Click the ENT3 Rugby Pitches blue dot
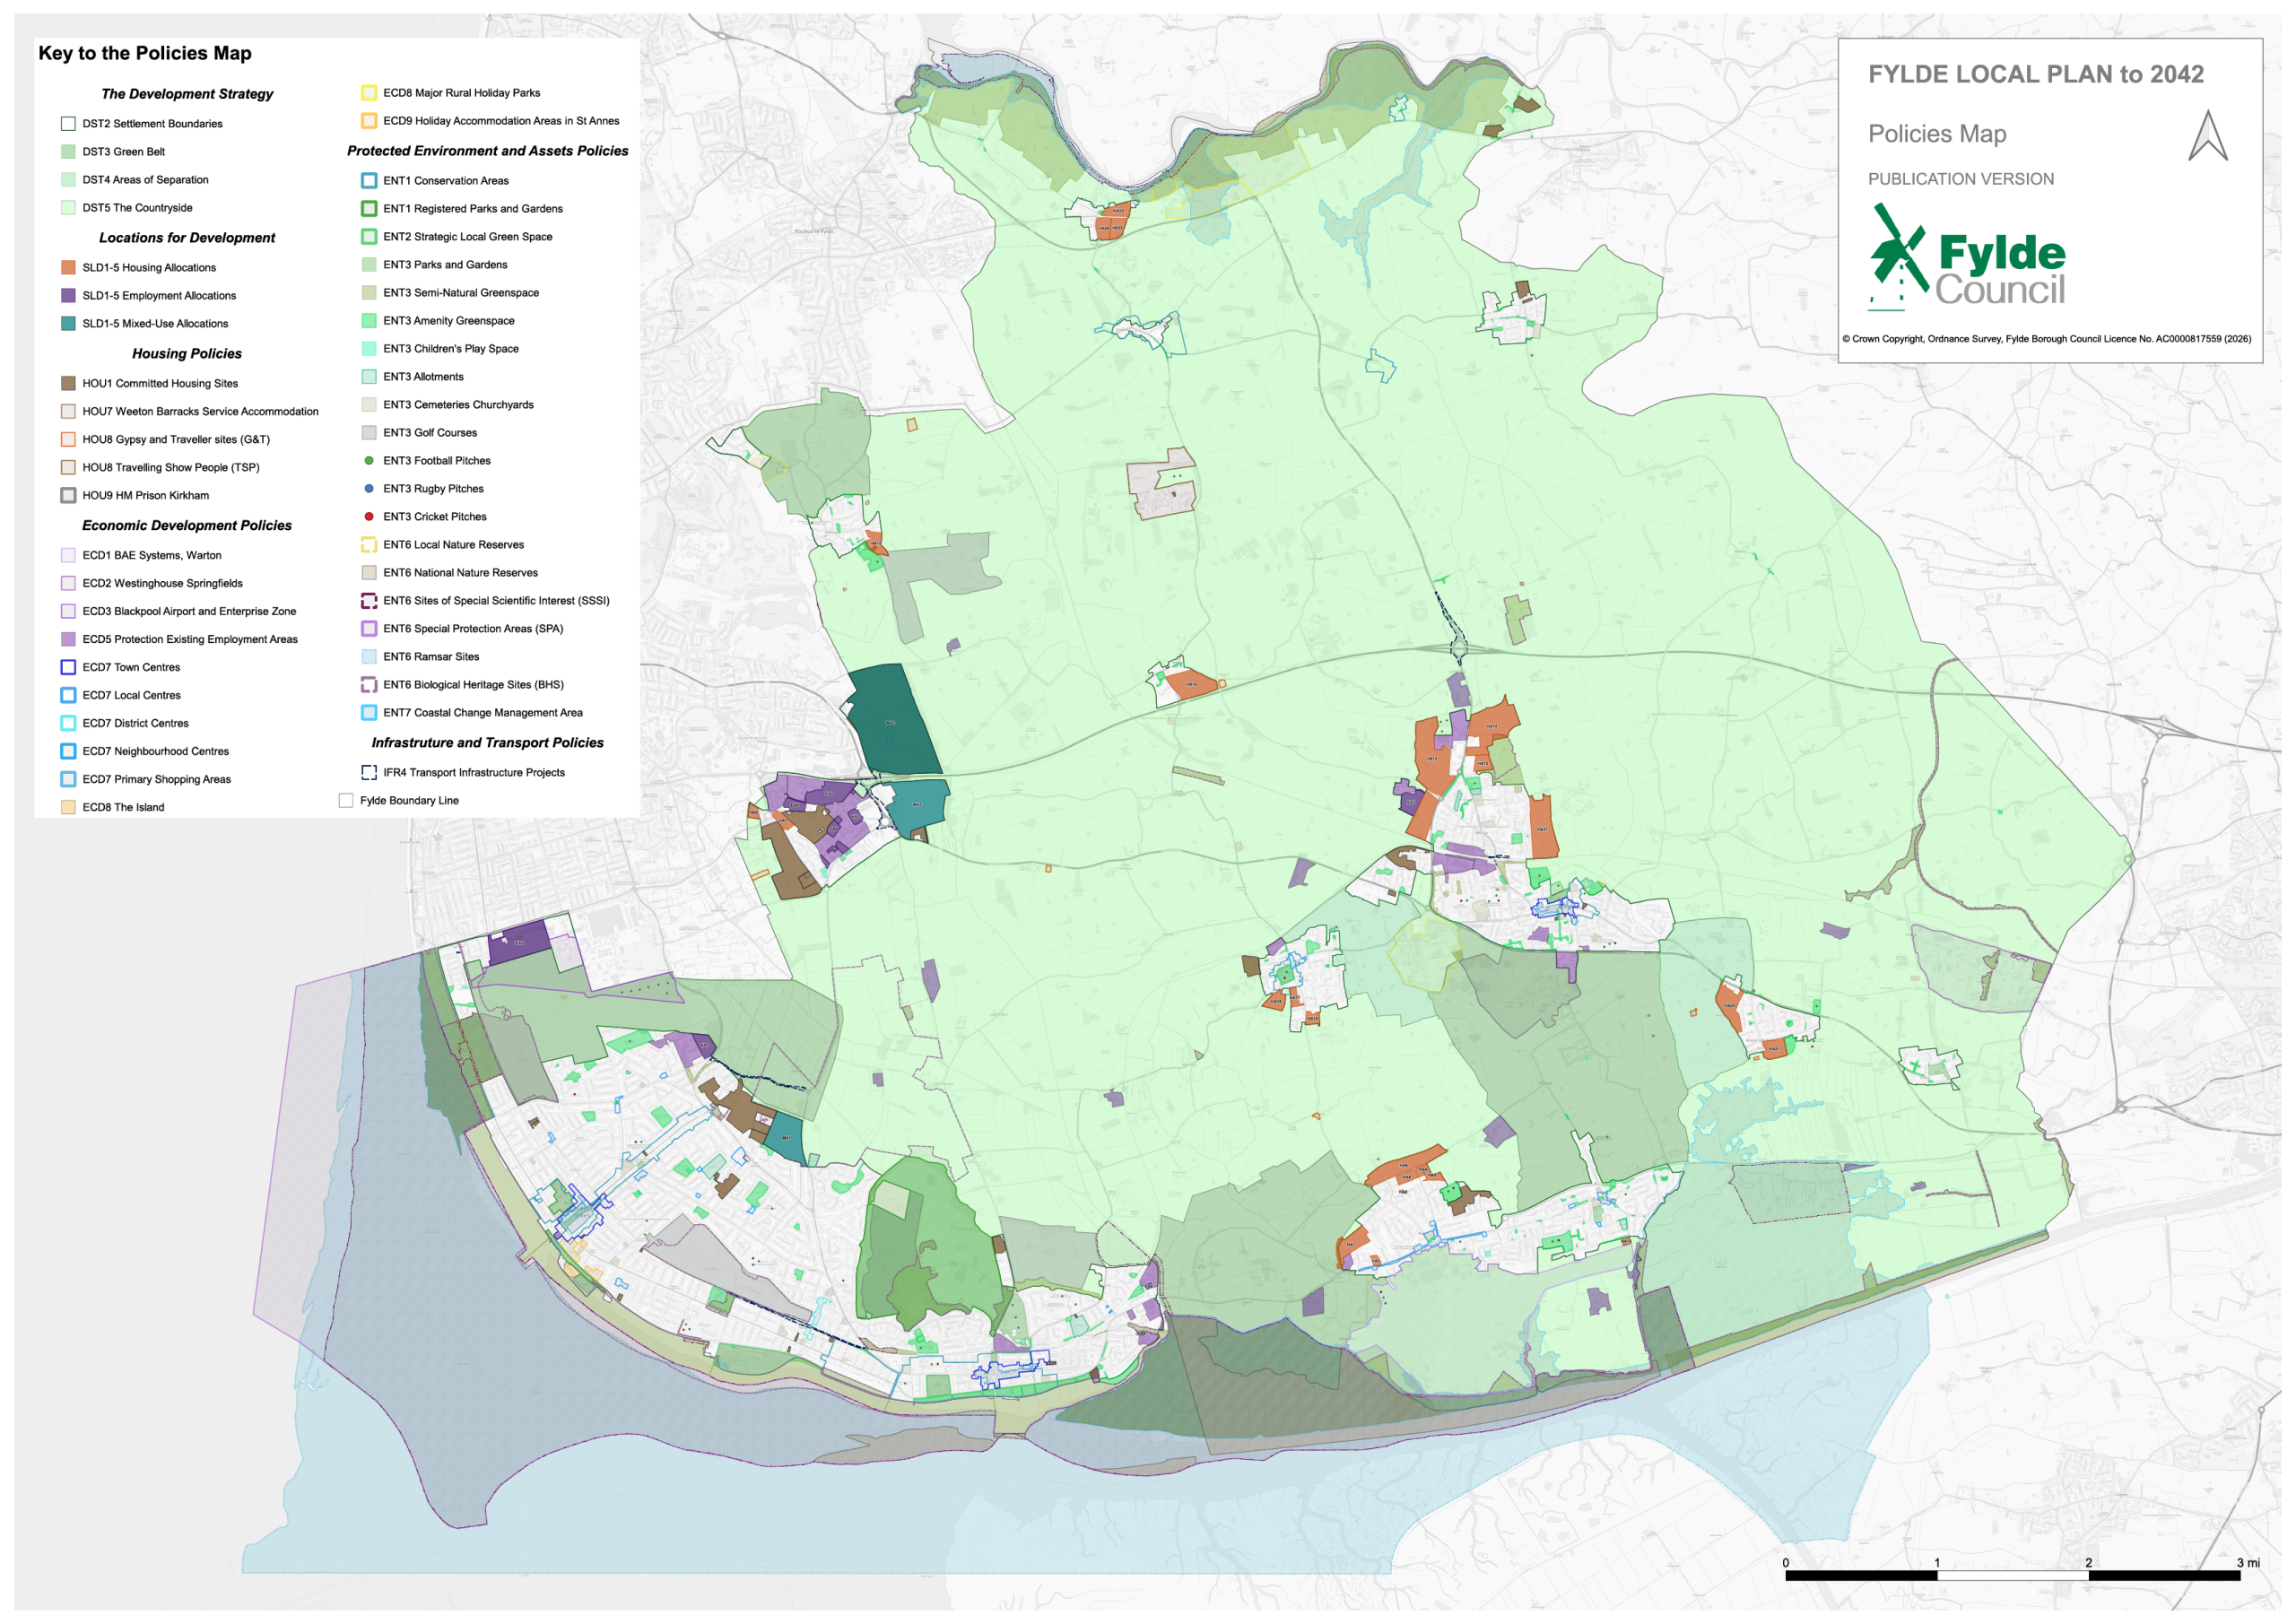 (x=369, y=489)
